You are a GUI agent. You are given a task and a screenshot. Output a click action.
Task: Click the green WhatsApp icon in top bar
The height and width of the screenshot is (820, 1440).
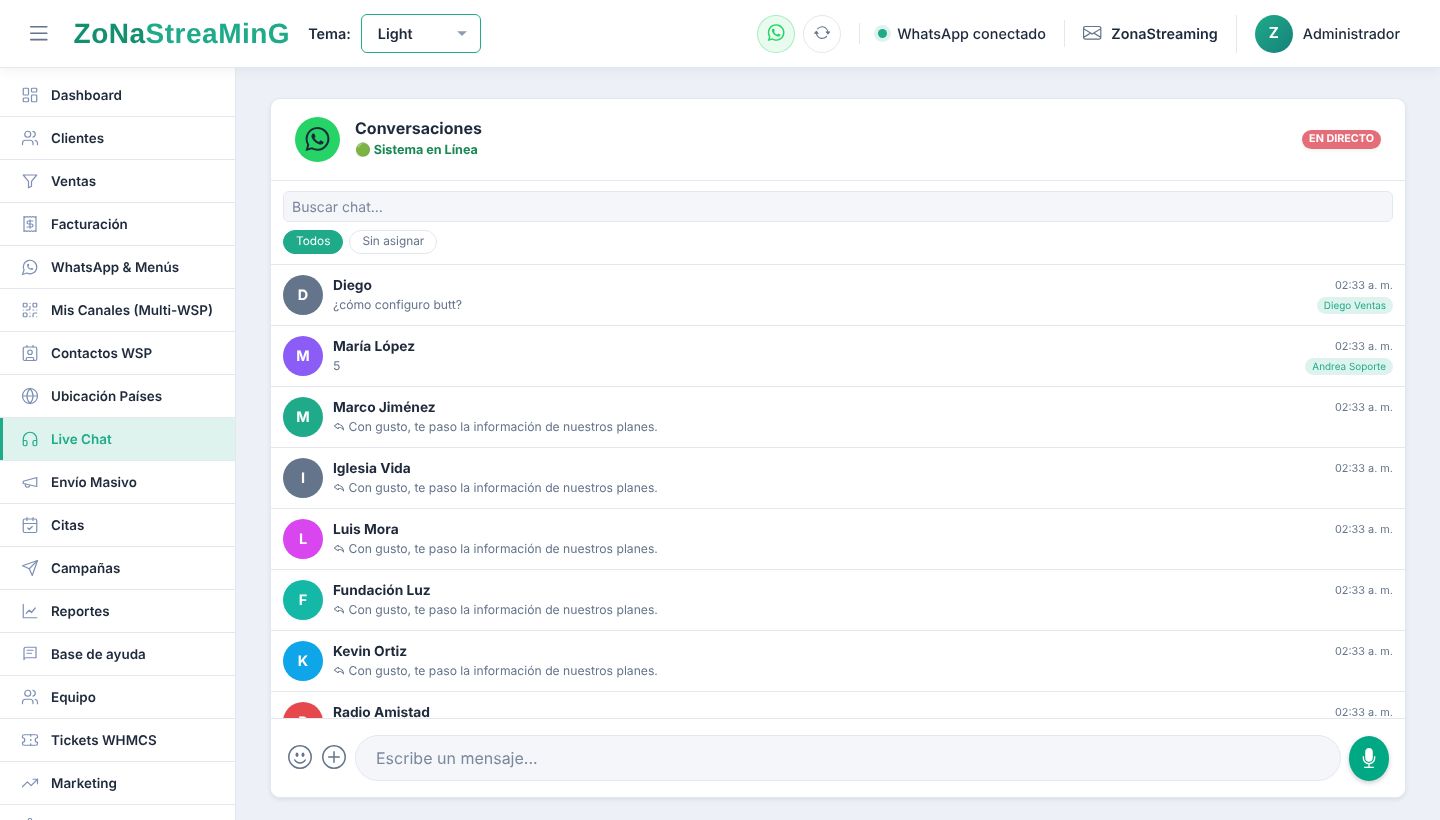[x=776, y=33]
